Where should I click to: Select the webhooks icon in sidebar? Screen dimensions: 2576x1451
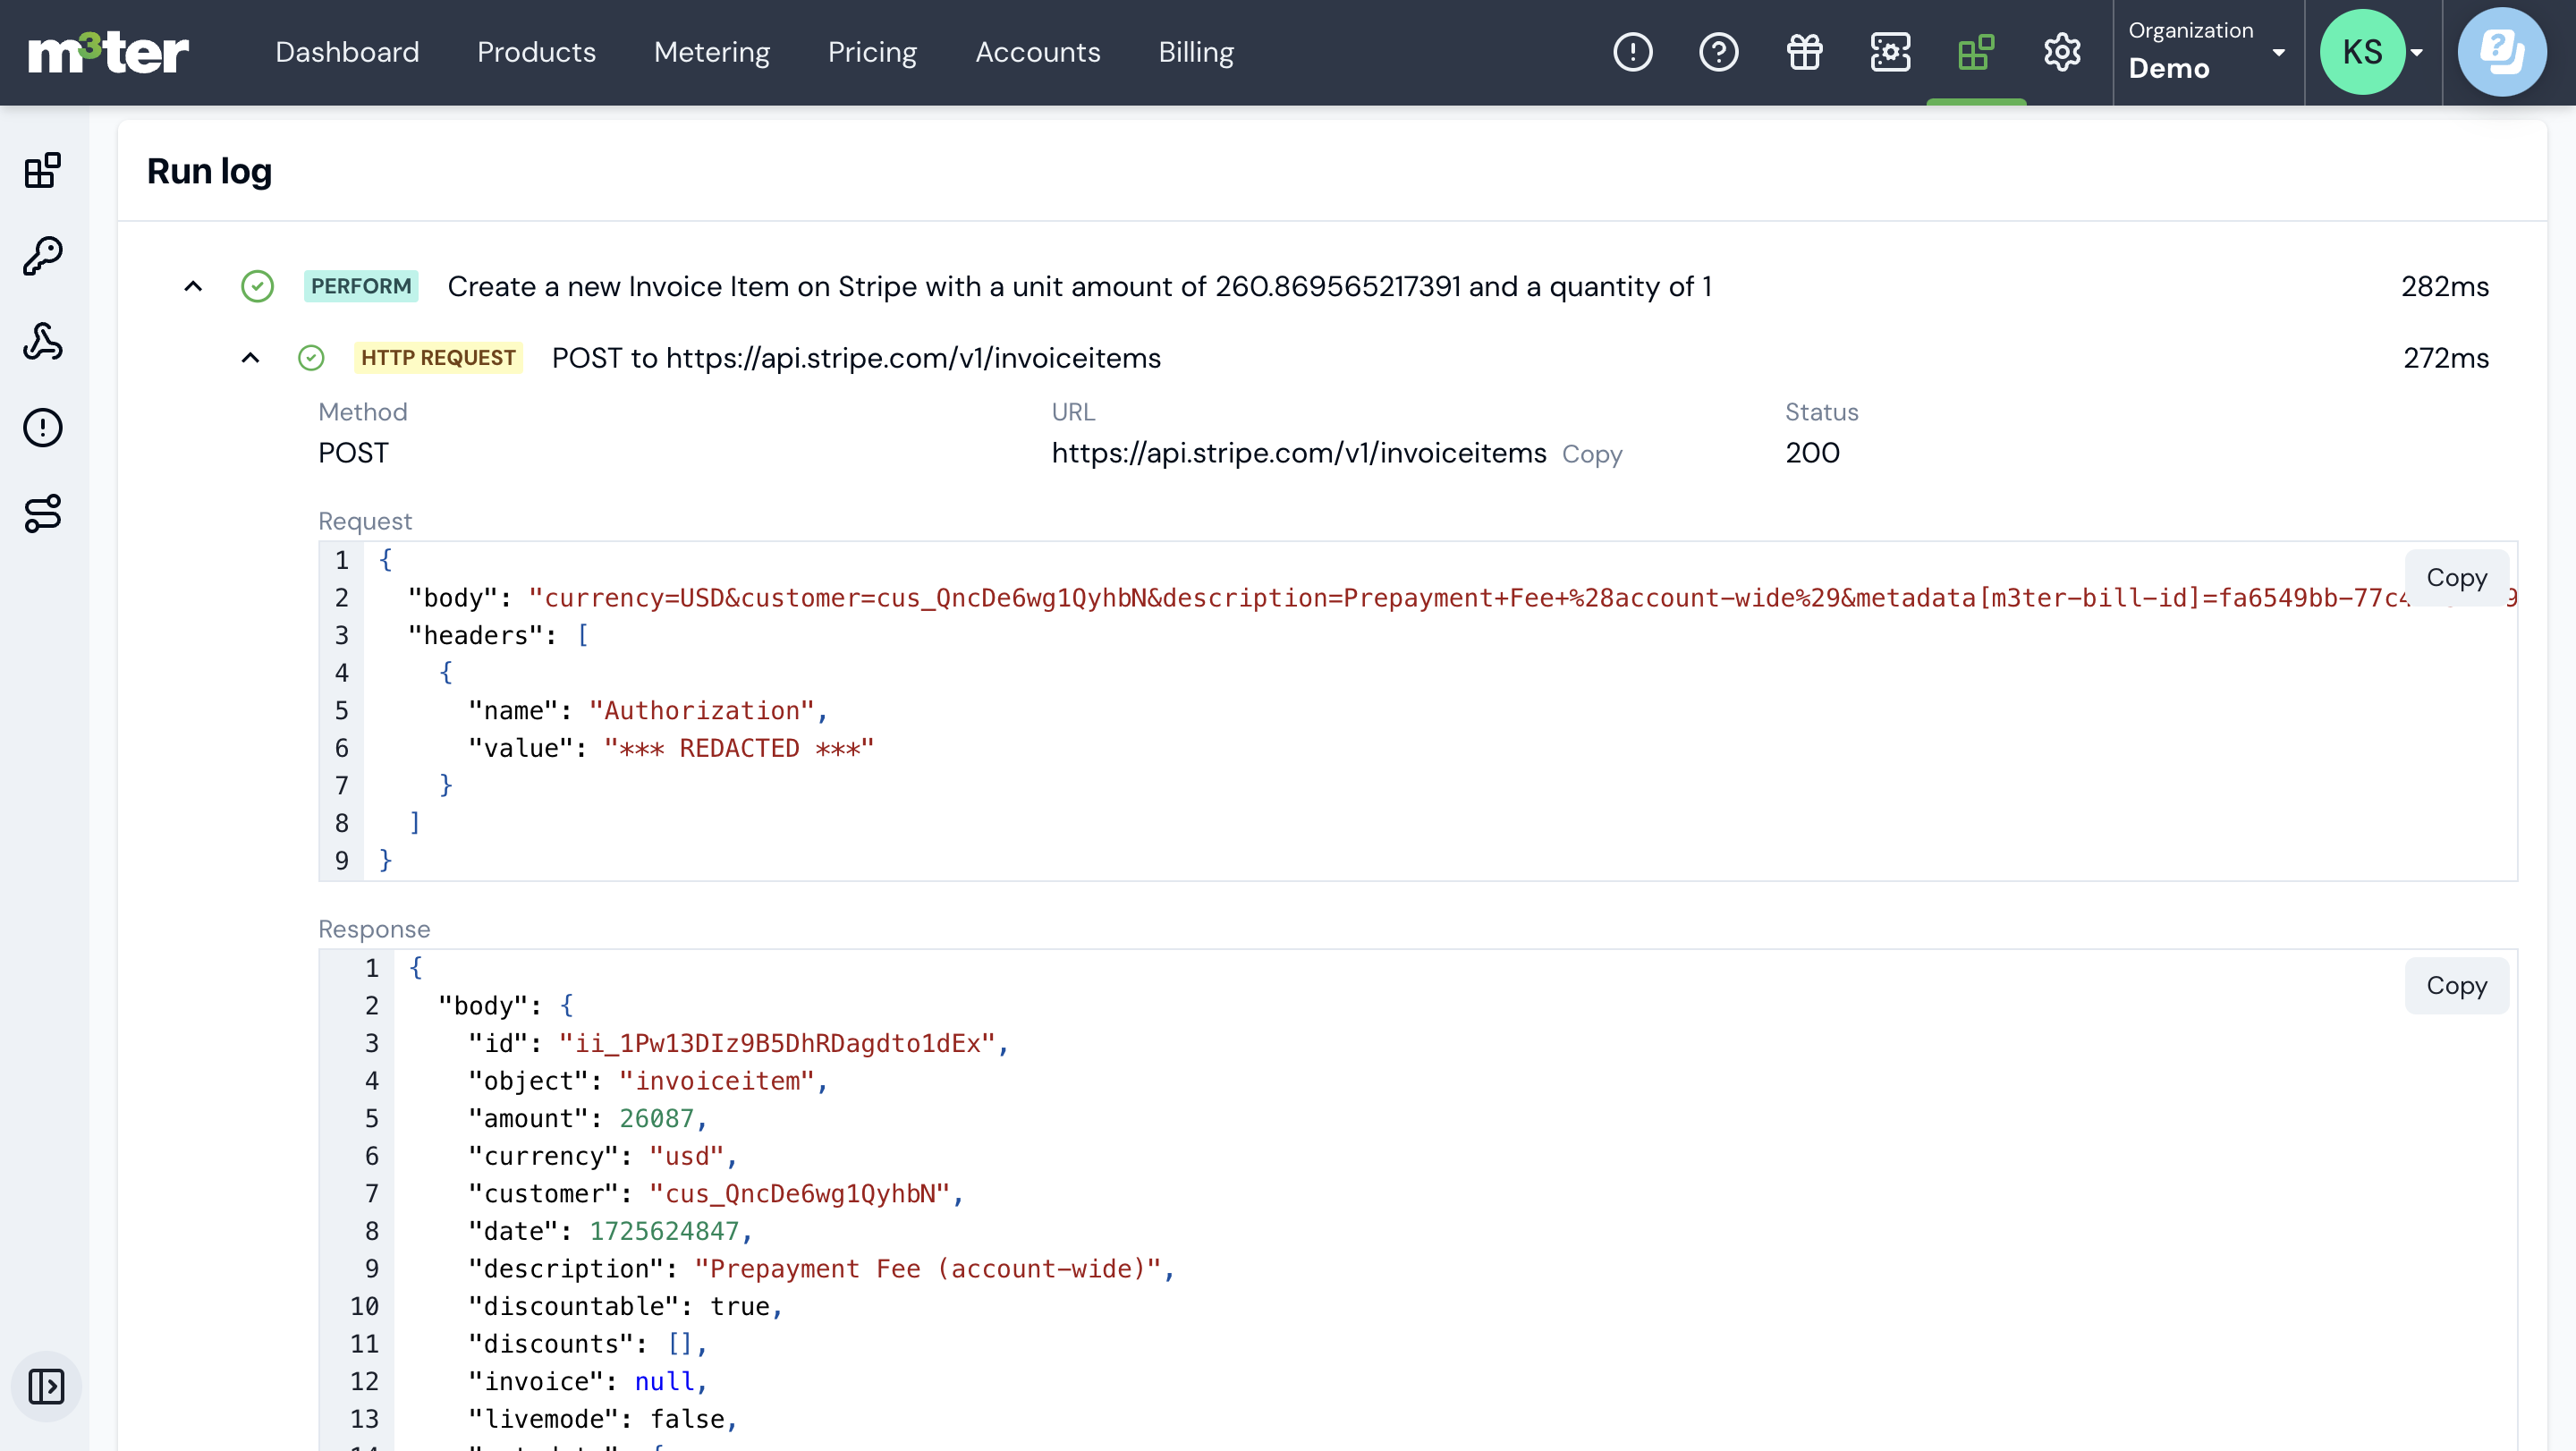click(43, 342)
